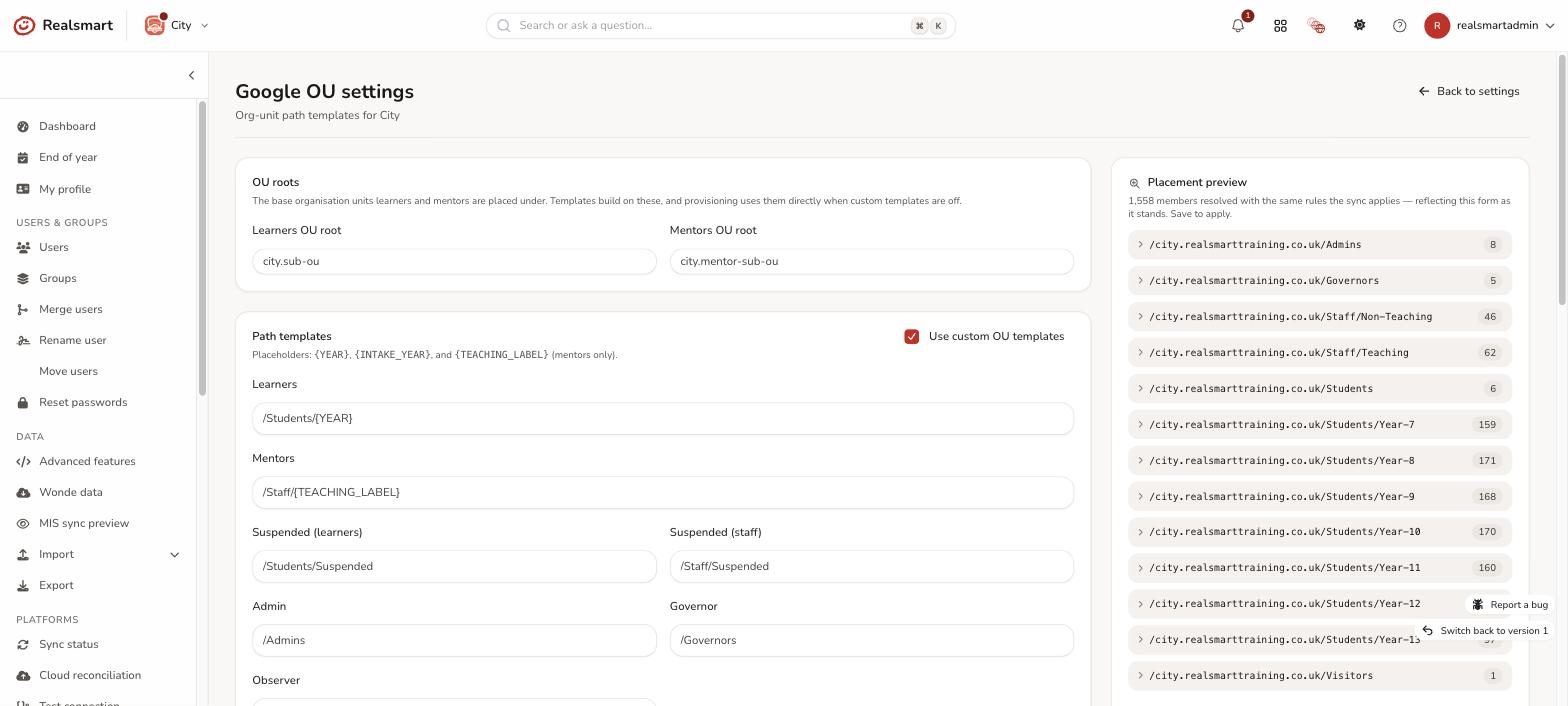Viewport: 1568px width, 706px height.
Task: Click the Groups layers icon
Action: 23,278
